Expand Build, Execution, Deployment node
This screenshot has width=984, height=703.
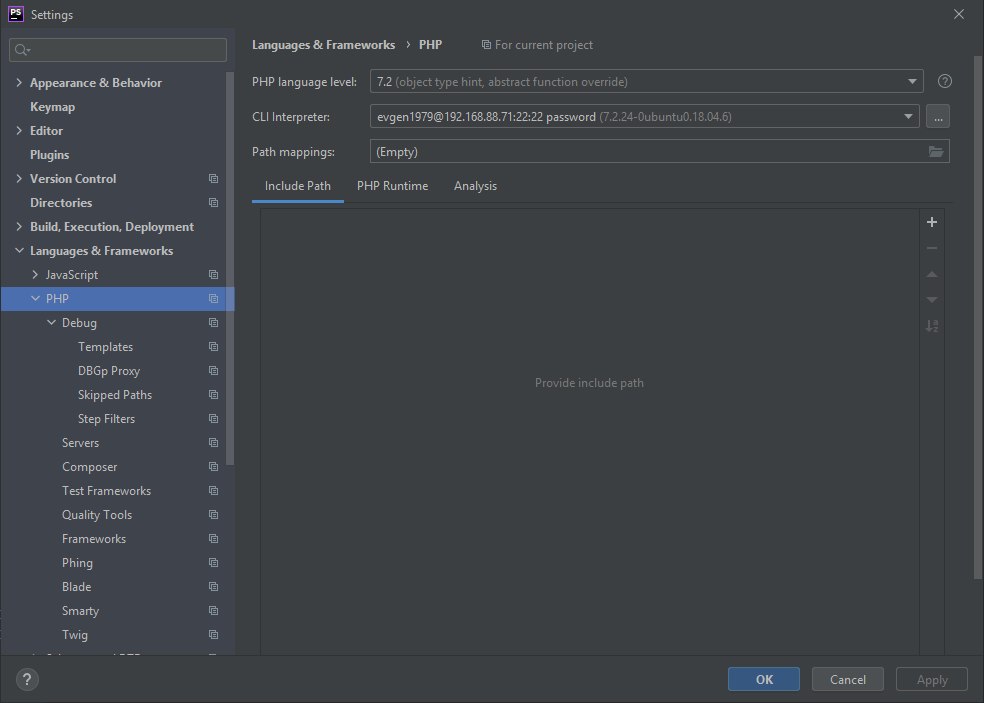(x=19, y=227)
